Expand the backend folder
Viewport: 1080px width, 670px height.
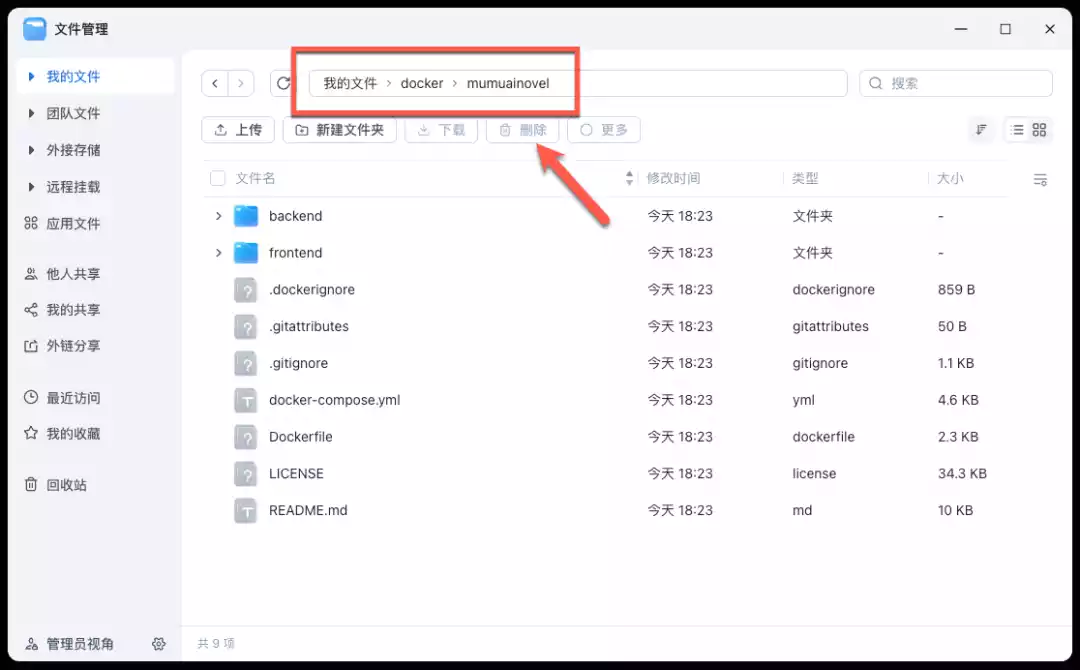[x=219, y=215]
